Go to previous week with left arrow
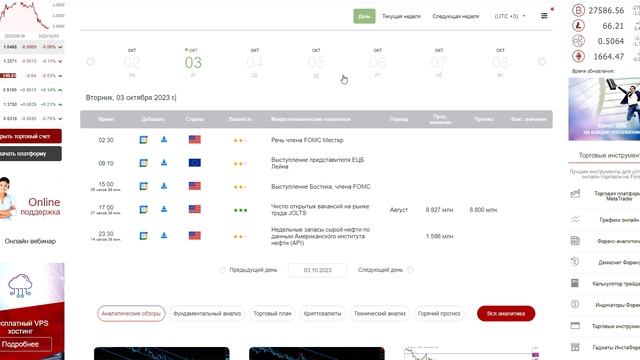This screenshot has width=640, height=360. pyautogui.click(x=91, y=62)
